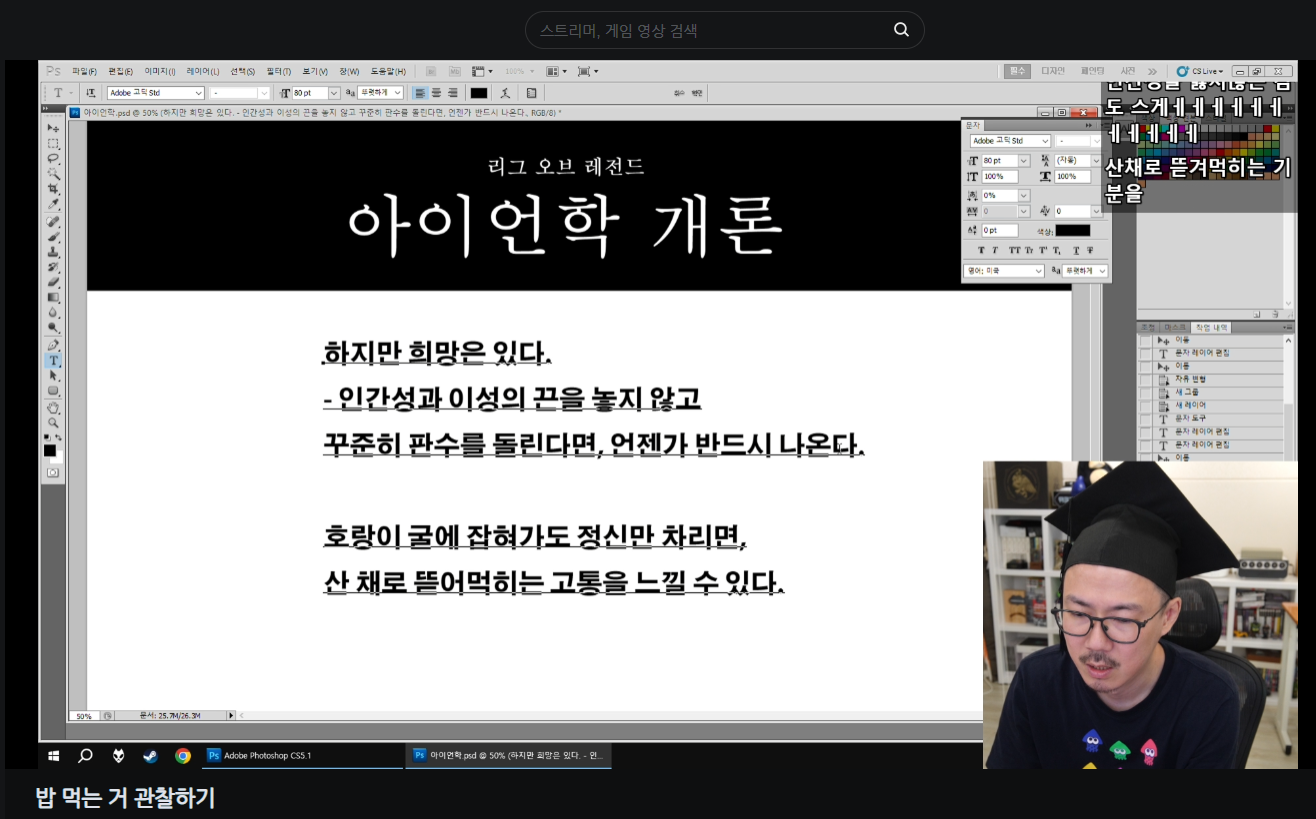1316x819 pixels.
Task: Select the Dodge tool
Action: pos(53,327)
